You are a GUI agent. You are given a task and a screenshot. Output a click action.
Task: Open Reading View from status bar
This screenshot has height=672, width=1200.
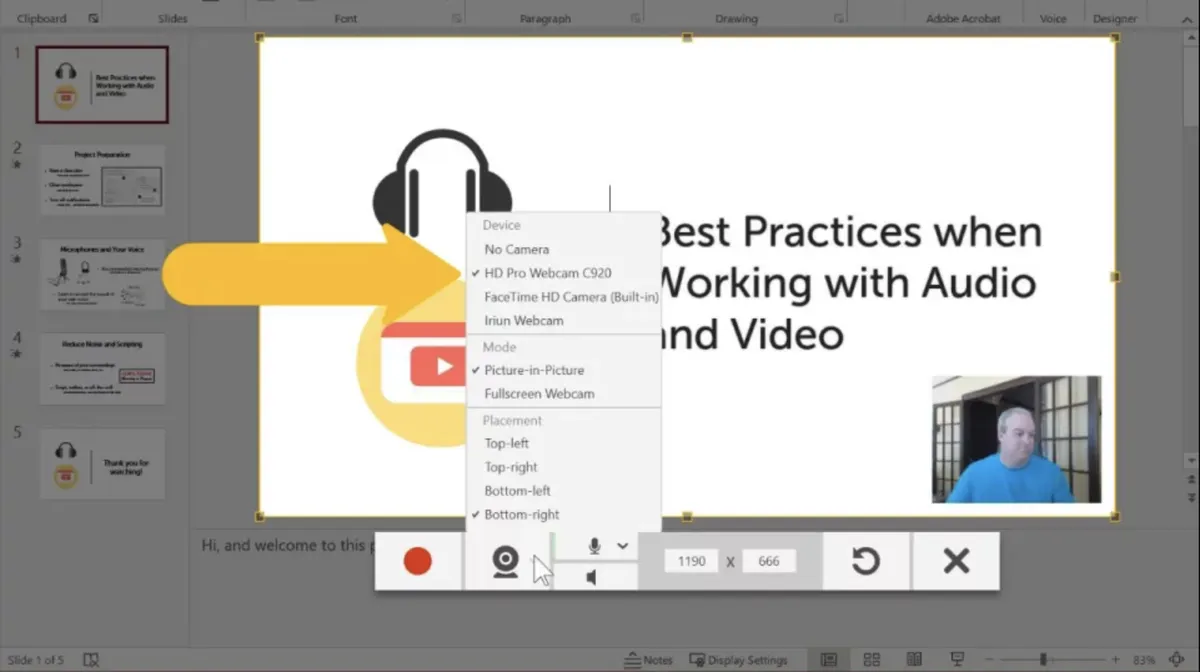tap(914, 660)
